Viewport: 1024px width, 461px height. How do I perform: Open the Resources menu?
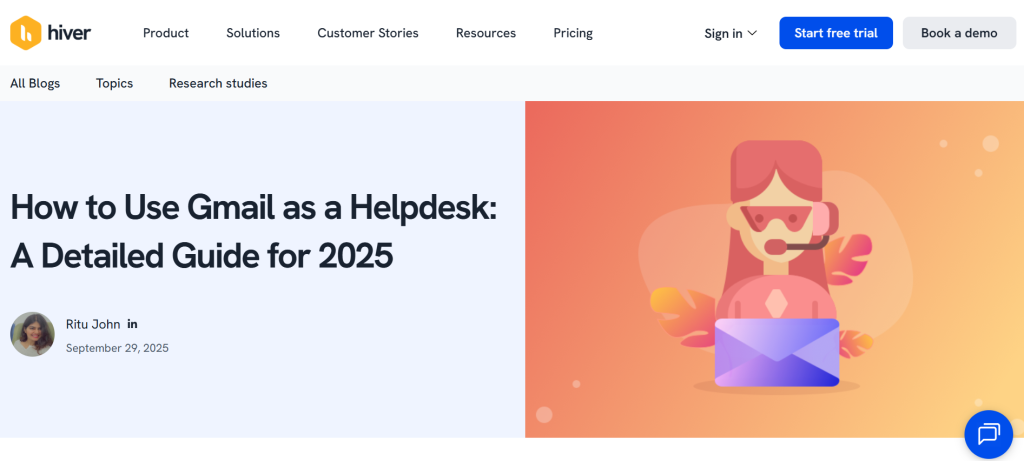tap(486, 33)
